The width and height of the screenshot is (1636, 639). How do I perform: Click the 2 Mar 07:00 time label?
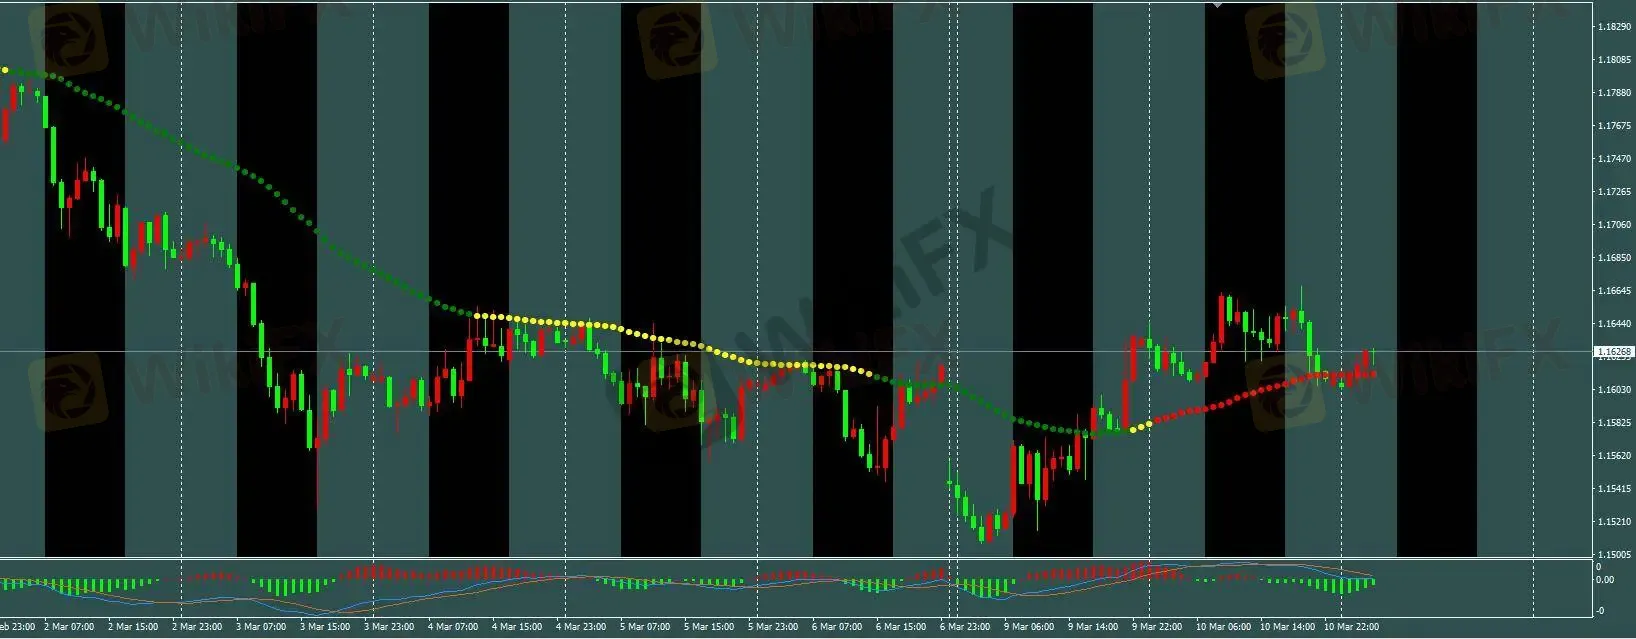[69, 627]
